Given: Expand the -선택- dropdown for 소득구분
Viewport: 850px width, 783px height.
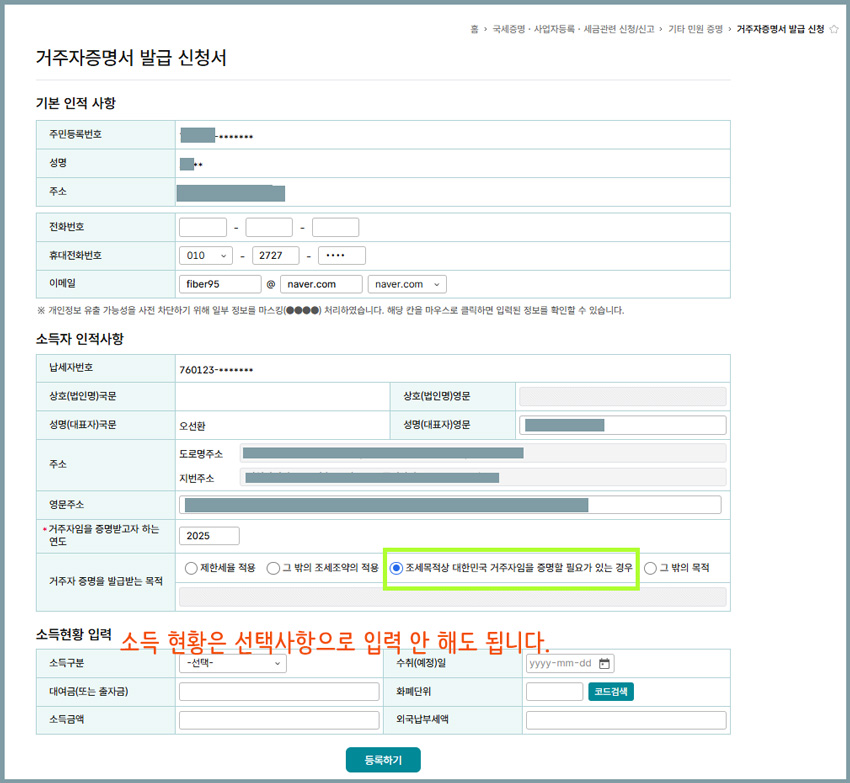Looking at the screenshot, I should [x=231, y=662].
